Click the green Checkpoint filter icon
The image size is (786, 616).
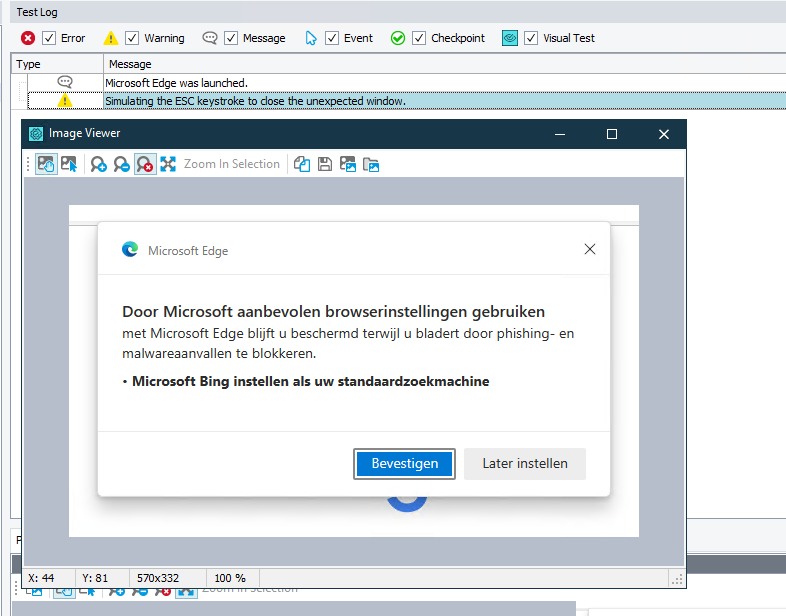pyautogui.click(x=398, y=38)
